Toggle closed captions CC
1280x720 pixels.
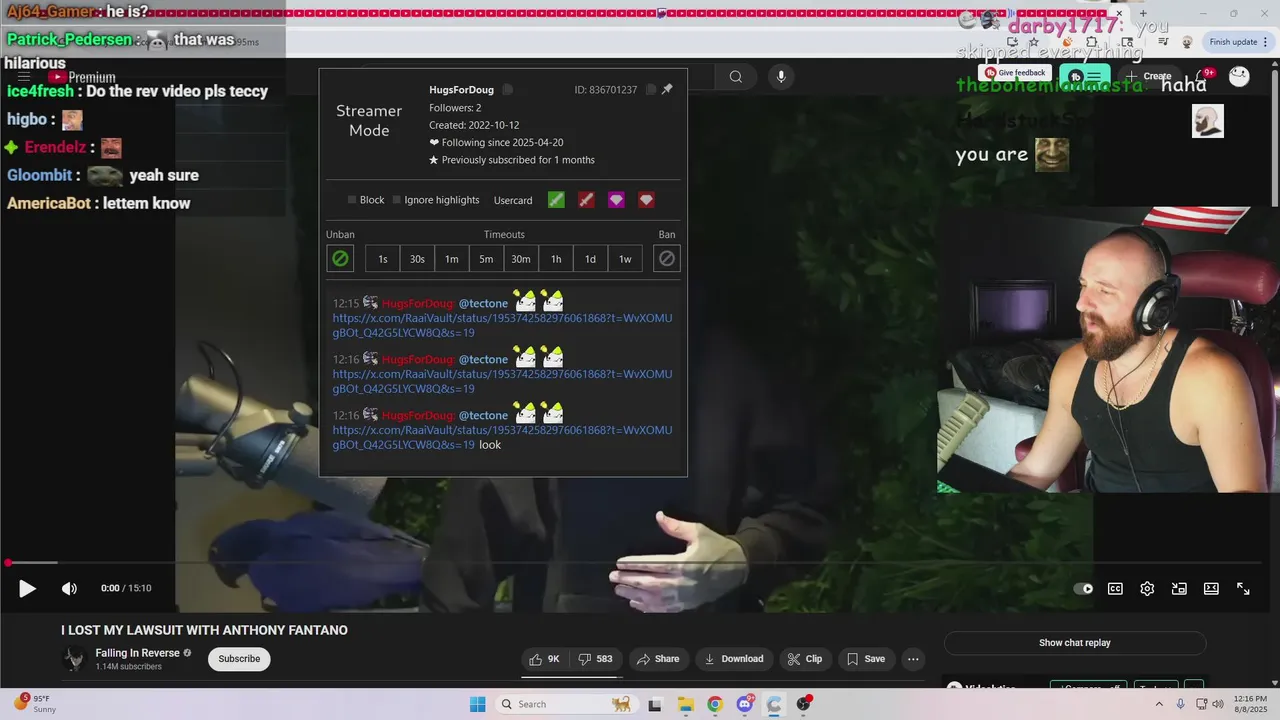1115,589
